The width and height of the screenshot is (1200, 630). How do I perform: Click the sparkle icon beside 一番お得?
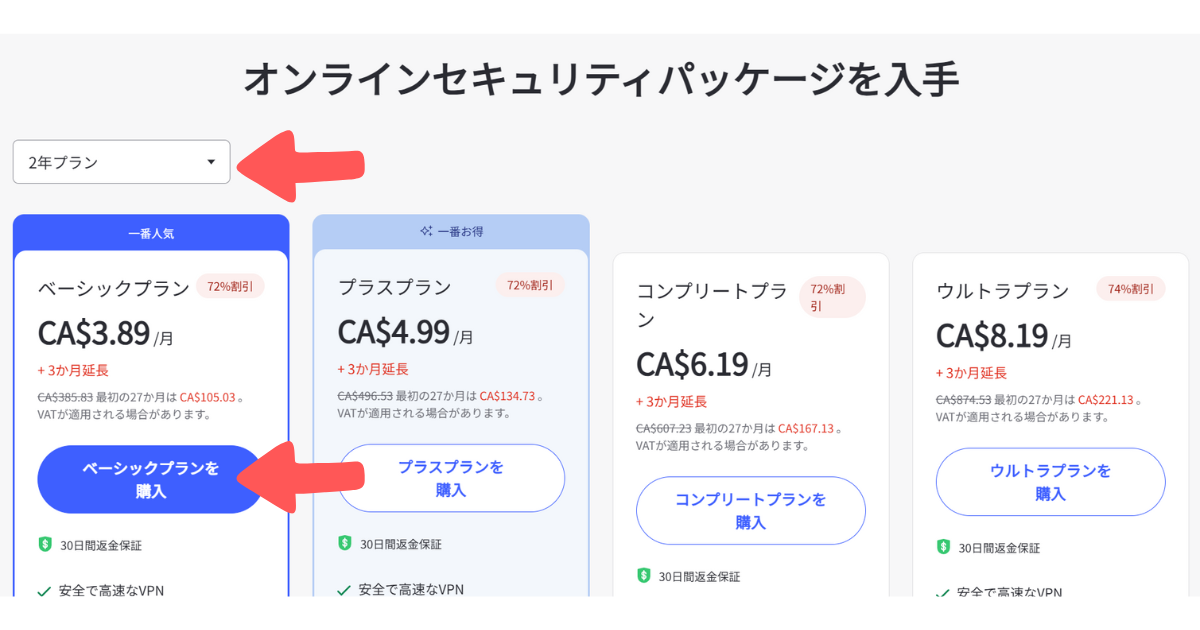point(426,231)
